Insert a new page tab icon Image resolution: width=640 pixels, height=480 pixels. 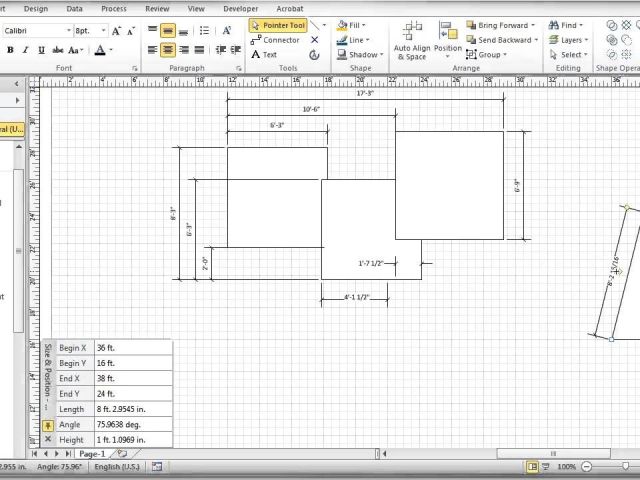pyautogui.click(x=122, y=454)
